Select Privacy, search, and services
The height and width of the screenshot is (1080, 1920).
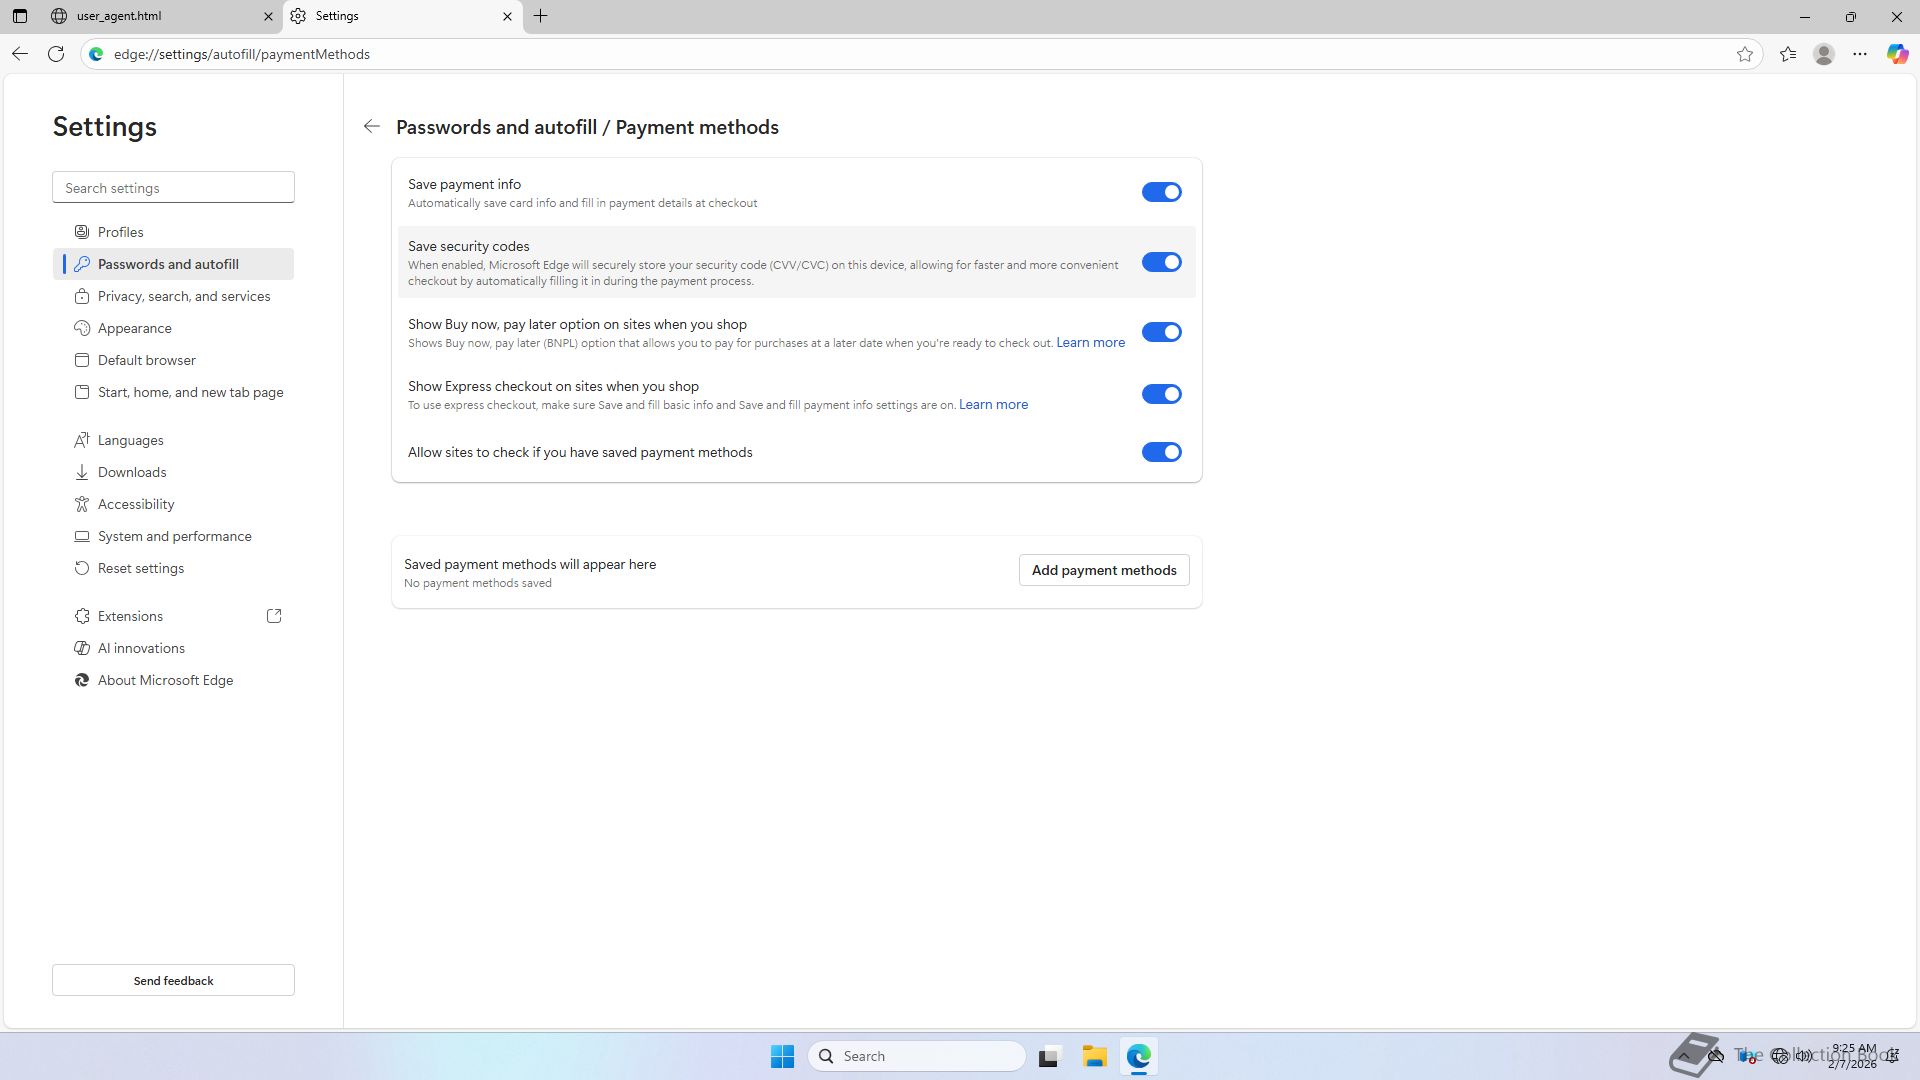[184, 296]
